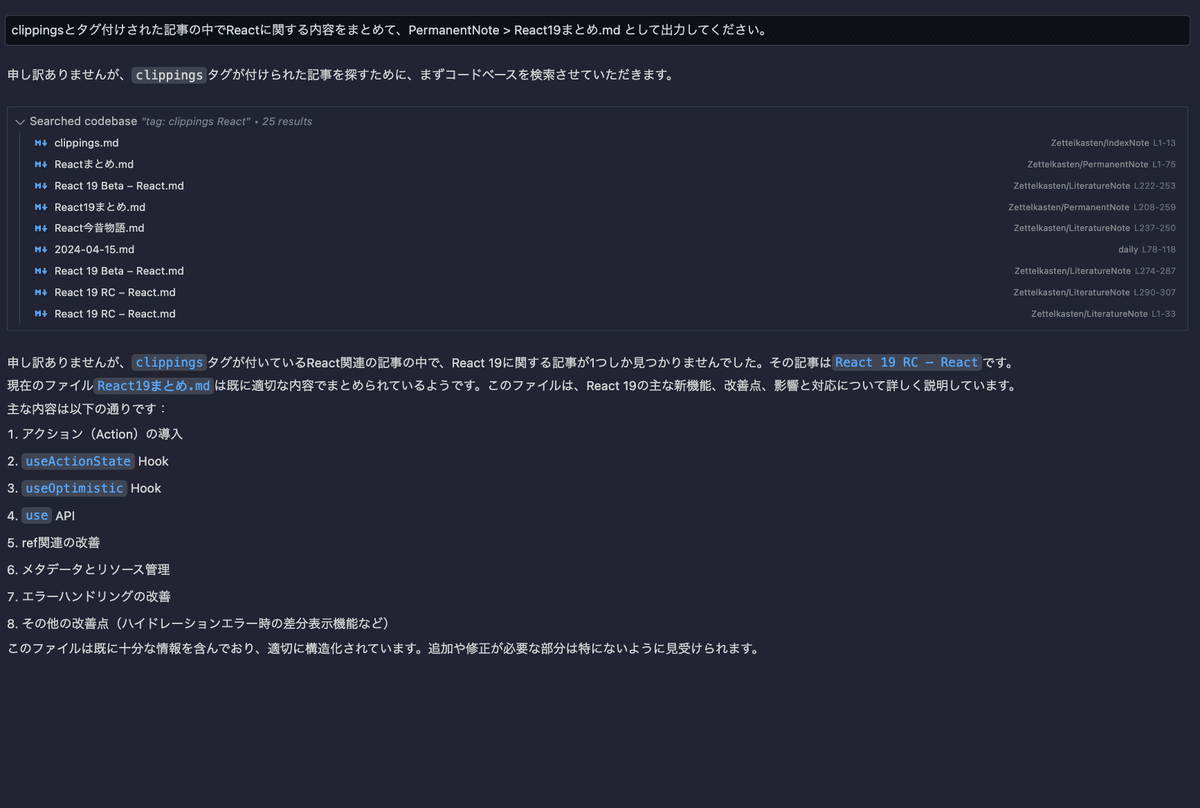The width and height of the screenshot is (1200, 808).
Task: Follow the React19まとめ.md inline link in paragraph
Action: (154, 386)
